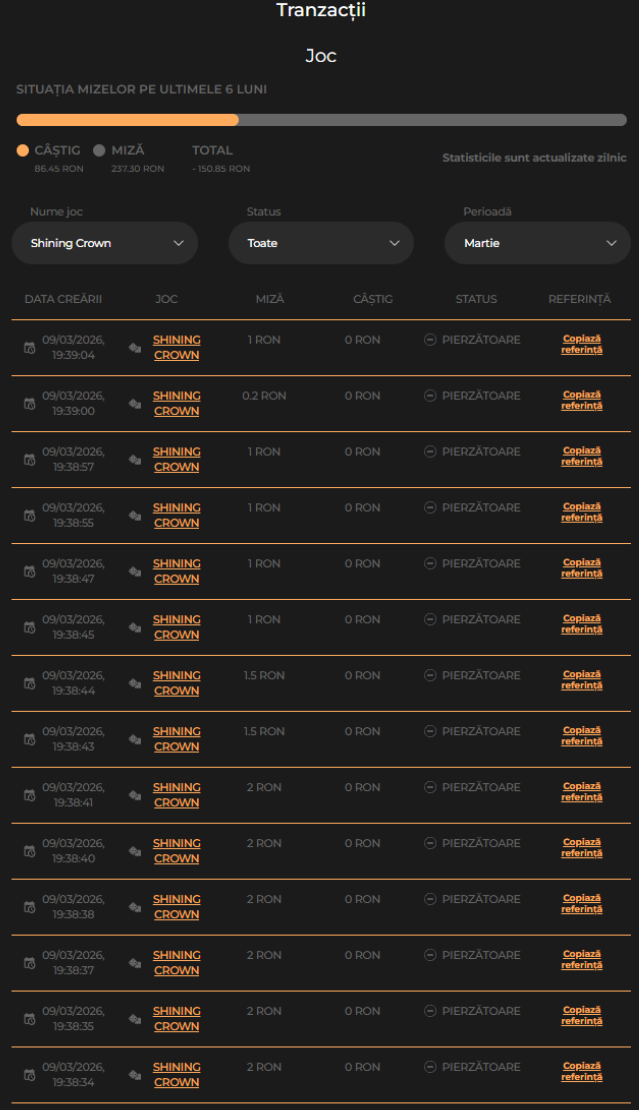Click game dice icon in 19:38:55 row
639x1110 pixels.
[135, 515]
